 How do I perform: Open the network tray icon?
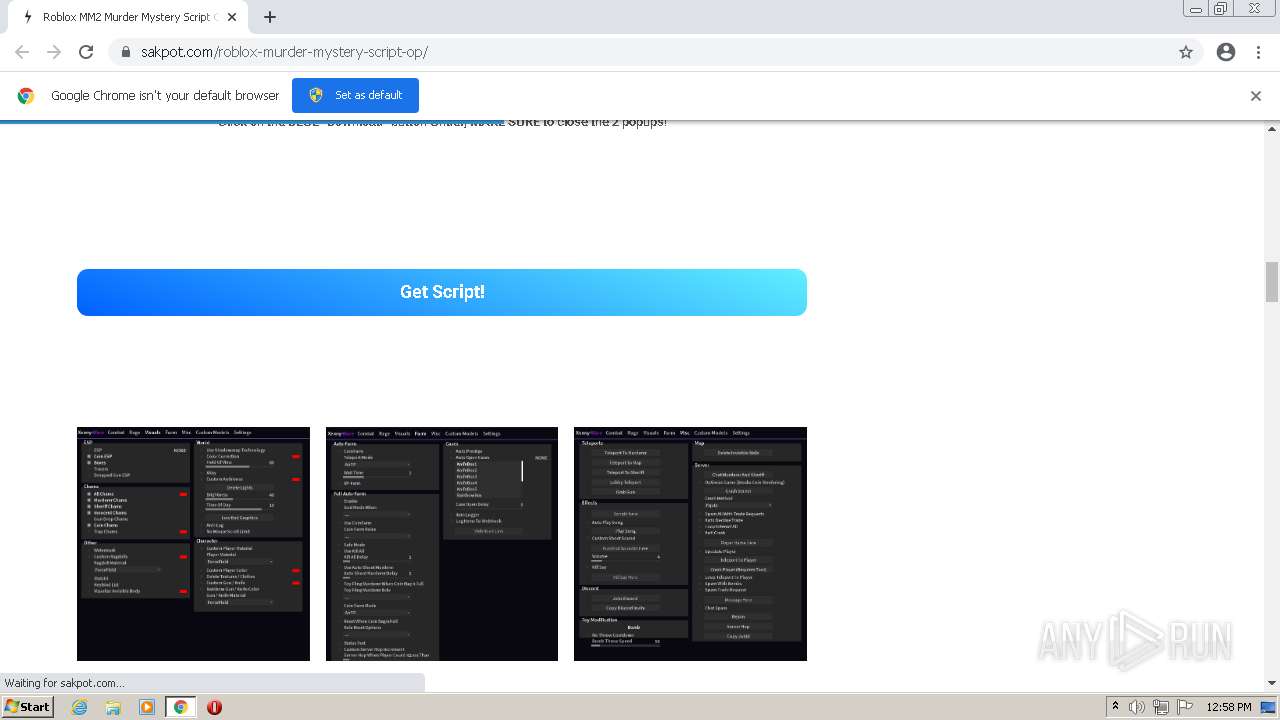1161,707
